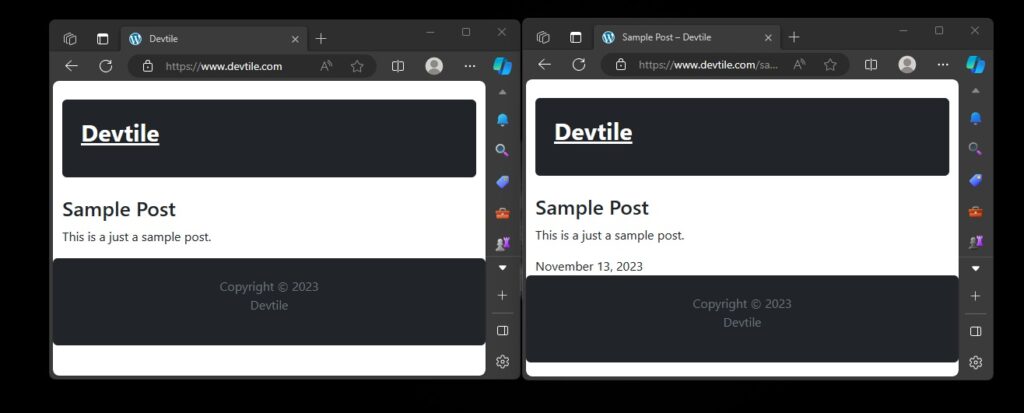This screenshot has width=1024, height=413.
Task: Toggle the sidebar panel icon in right window
Action: 975,331
